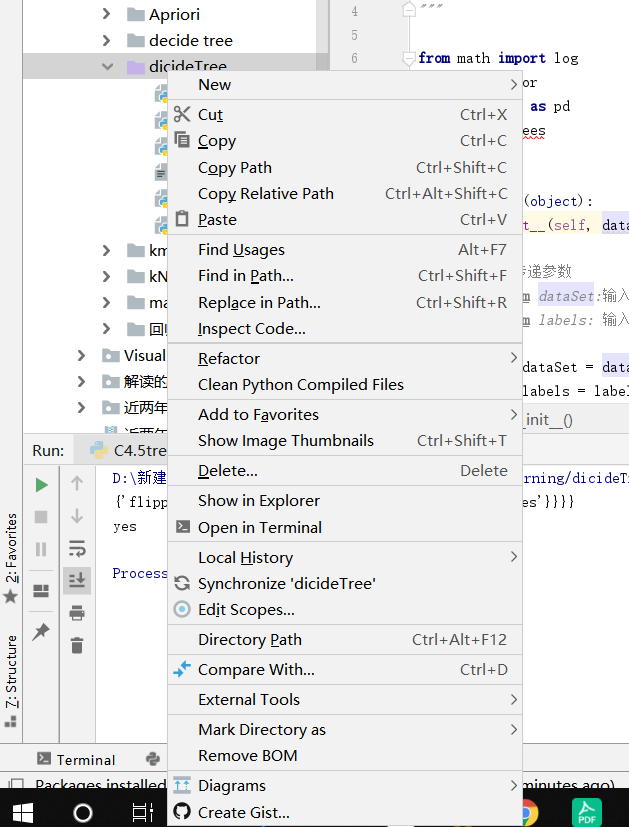
Task: Click the print console output icon
Action: pos(77,612)
